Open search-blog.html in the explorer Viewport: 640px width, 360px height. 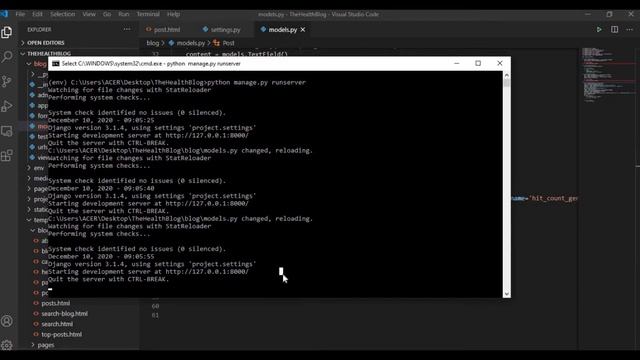64,314
